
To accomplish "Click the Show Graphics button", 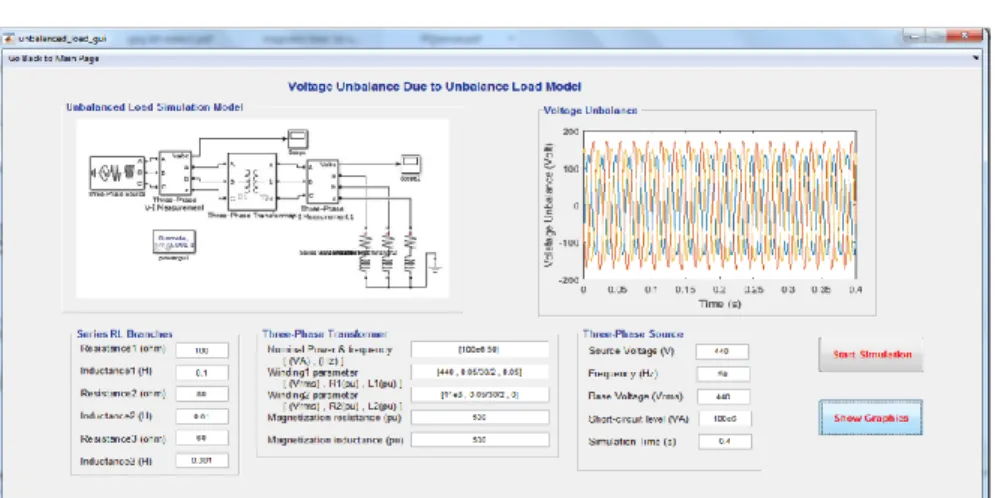I will point(871,418).
